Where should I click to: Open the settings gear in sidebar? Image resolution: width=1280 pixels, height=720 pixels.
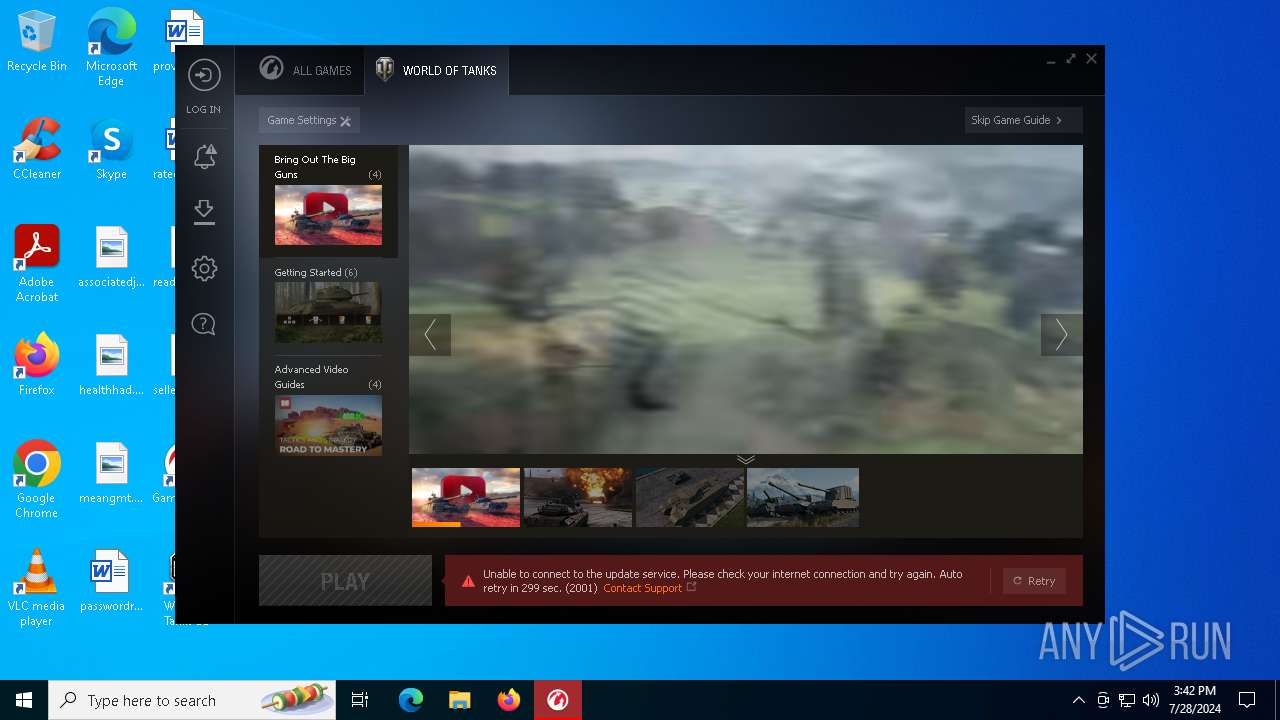pos(204,268)
